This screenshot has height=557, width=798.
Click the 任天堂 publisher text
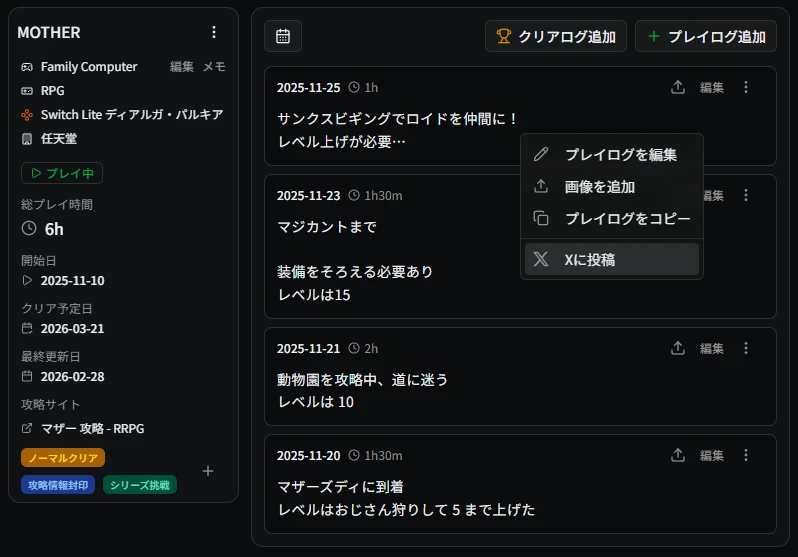tap(59, 138)
